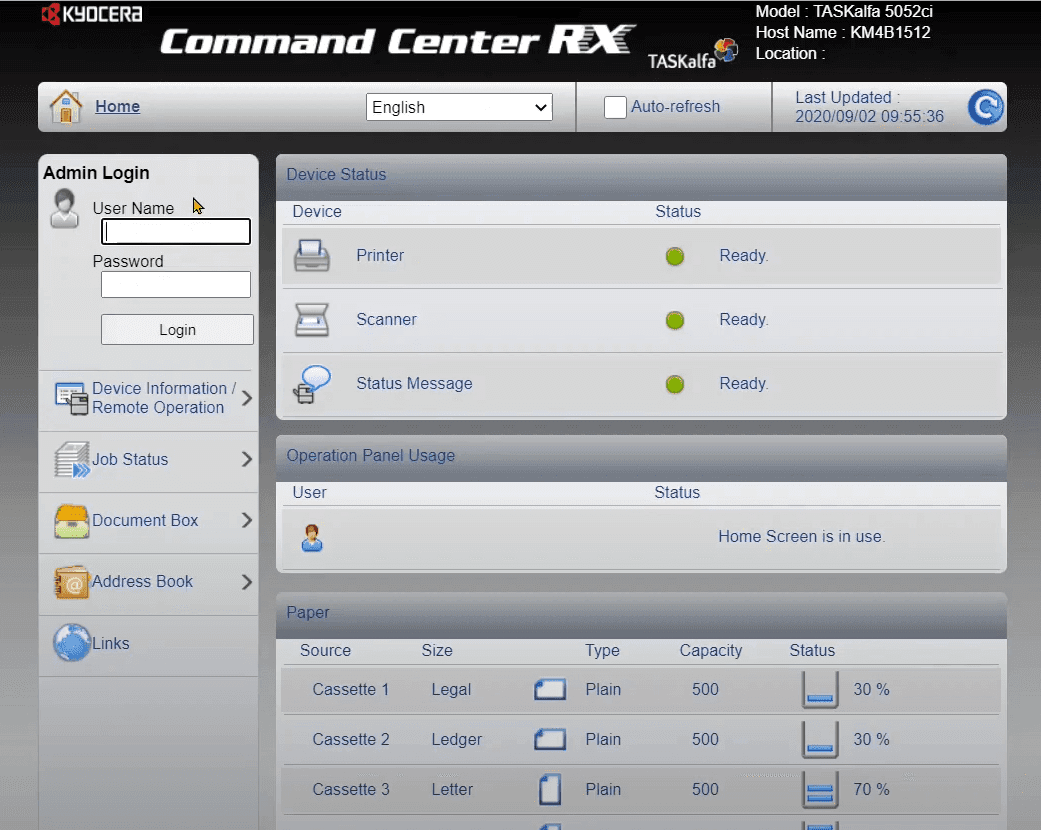Viewport: 1041px width, 830px height.
Task: Open the Links menu item
Action: [149, 643]
